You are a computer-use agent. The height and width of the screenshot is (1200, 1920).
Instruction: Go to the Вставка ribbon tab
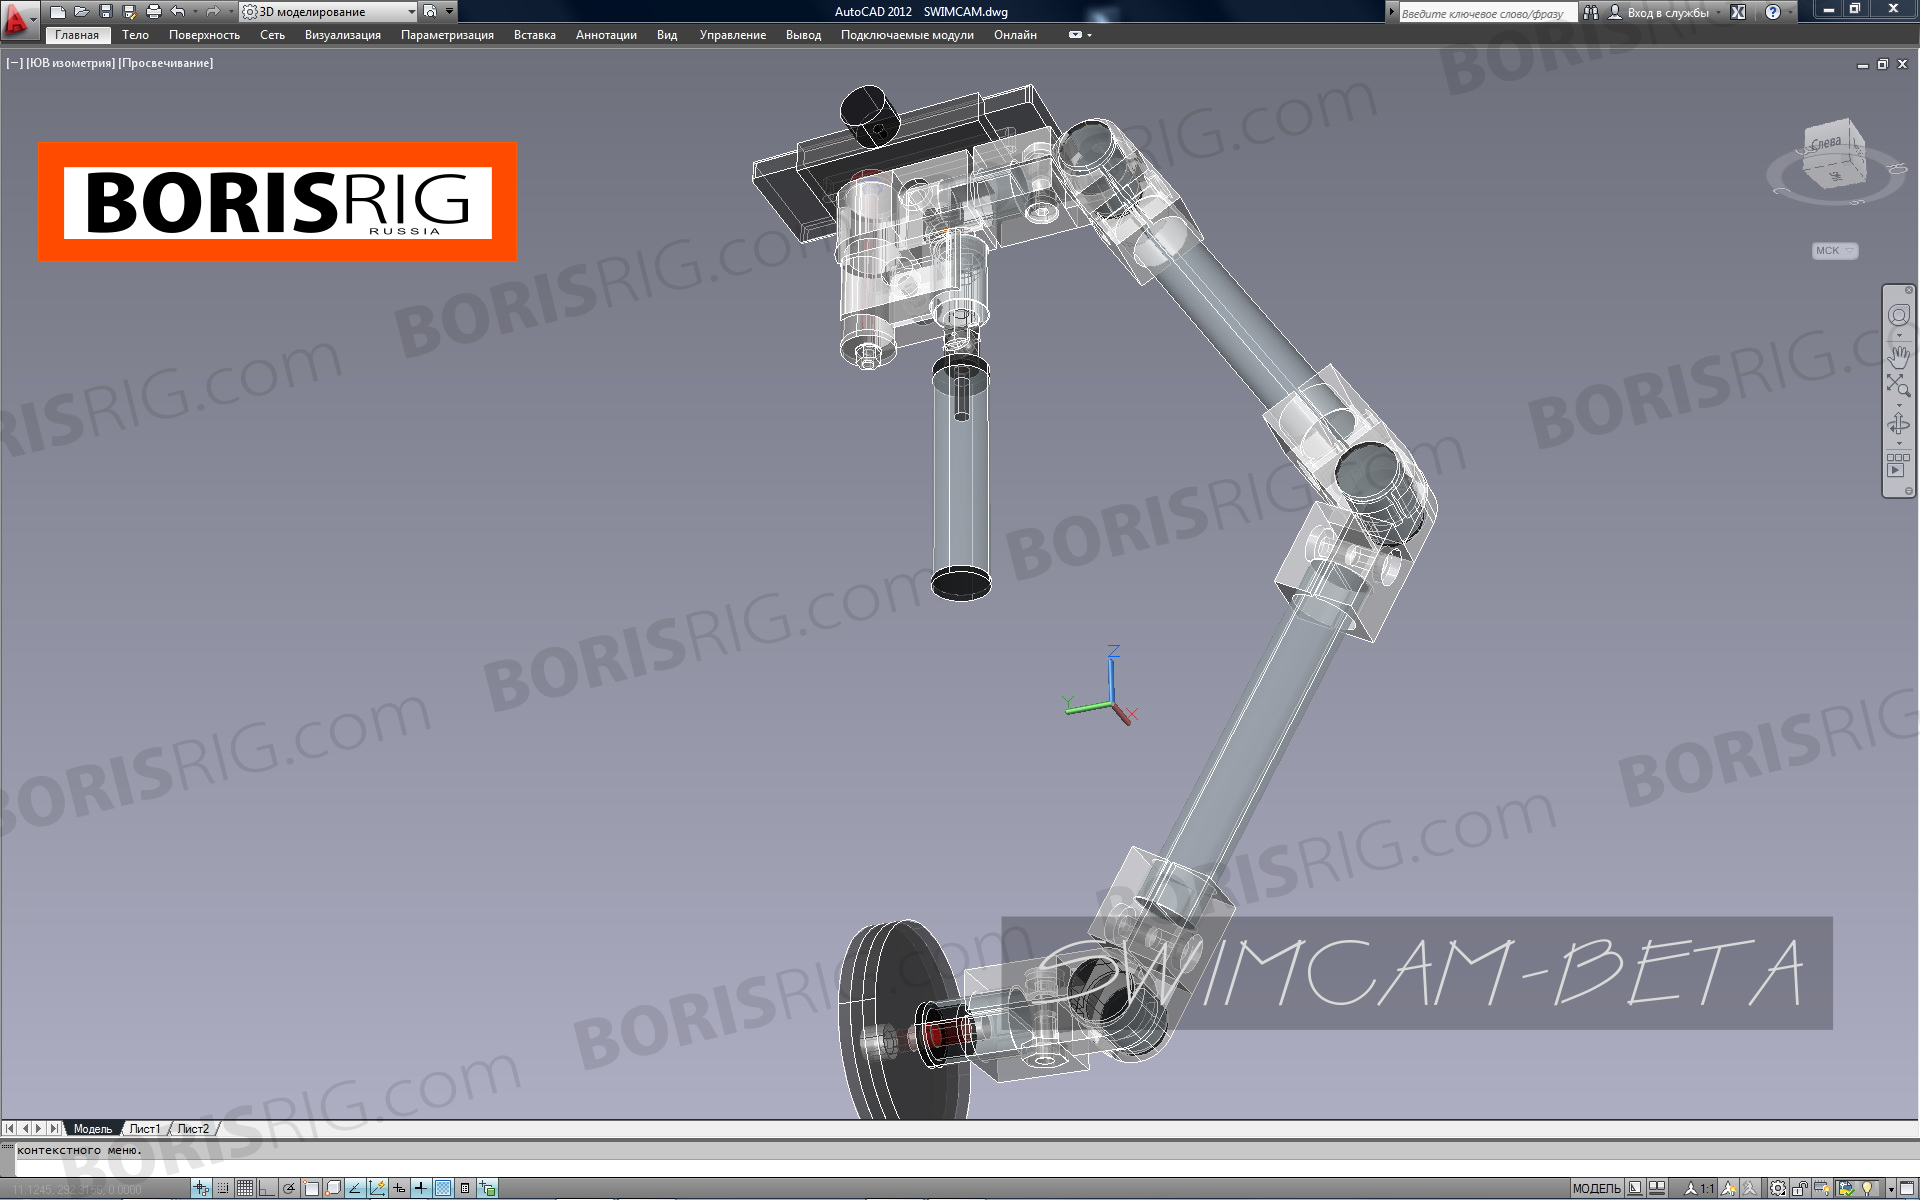[x=534, y=35]
